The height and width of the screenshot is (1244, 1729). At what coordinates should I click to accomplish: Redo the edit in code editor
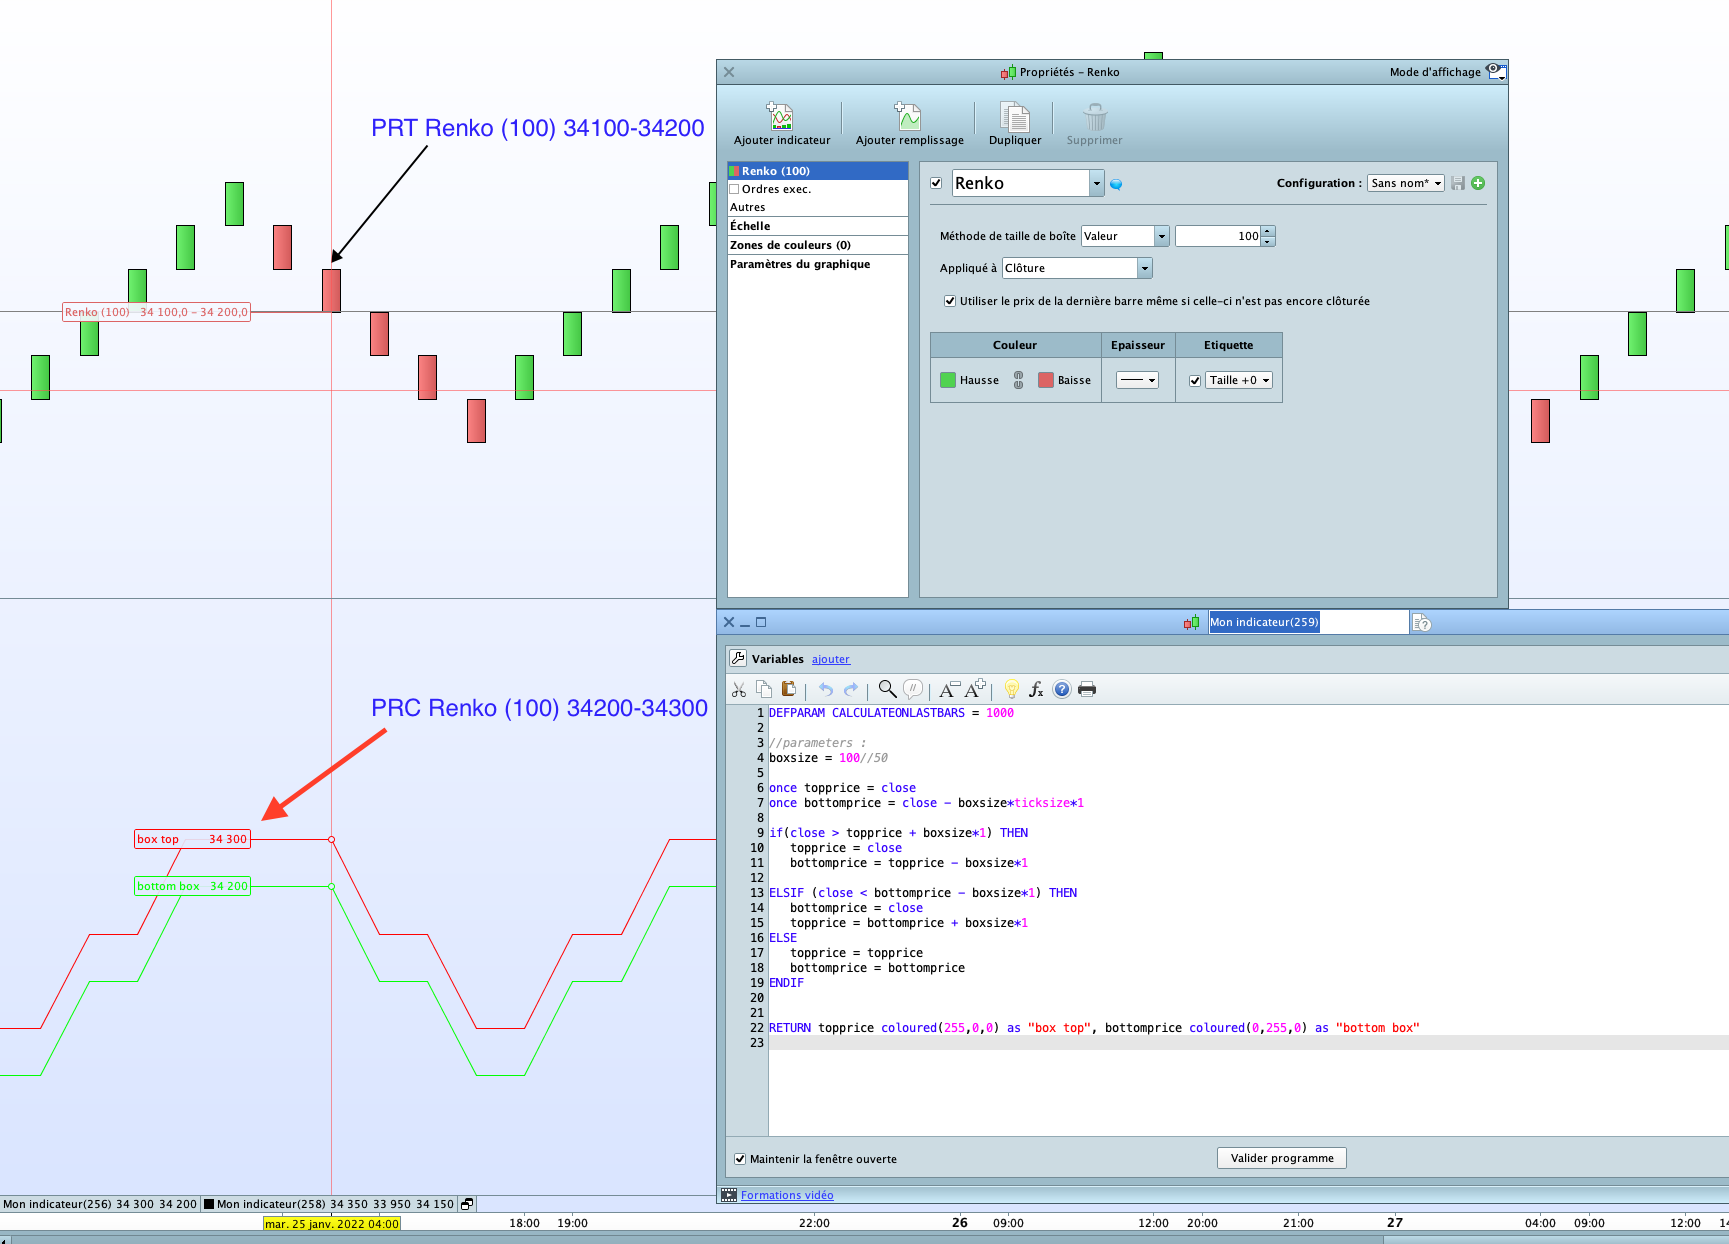[851, 689]
